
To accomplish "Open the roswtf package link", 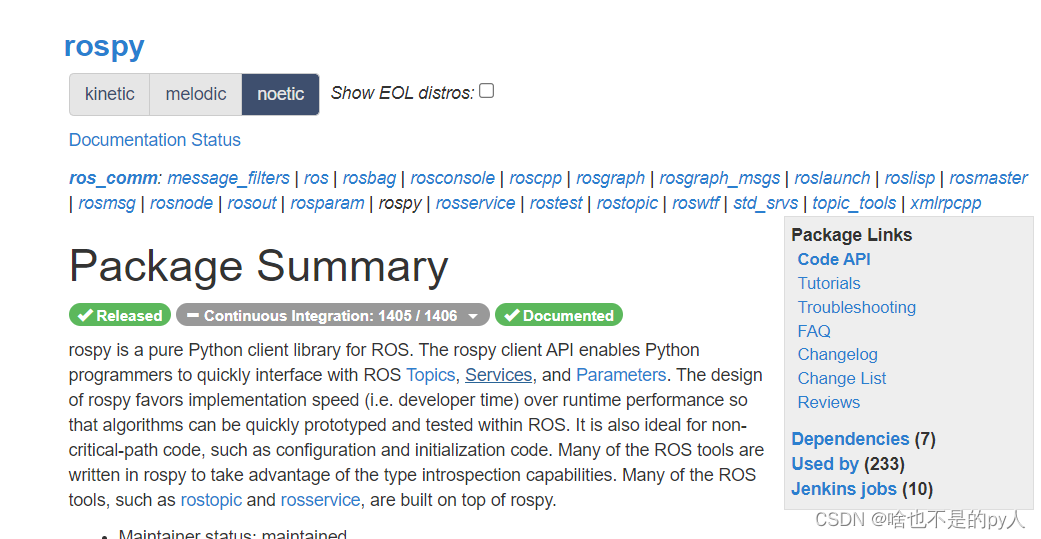I will coord(695,203).
